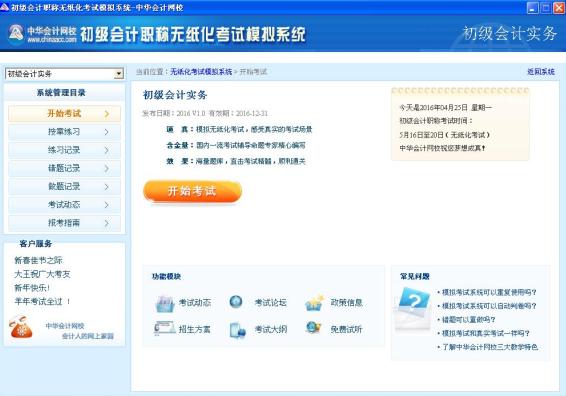Viewport: 566px width, 396px height.
Task: Click the 考试大纲 document icon
Action: coord(238,330)
